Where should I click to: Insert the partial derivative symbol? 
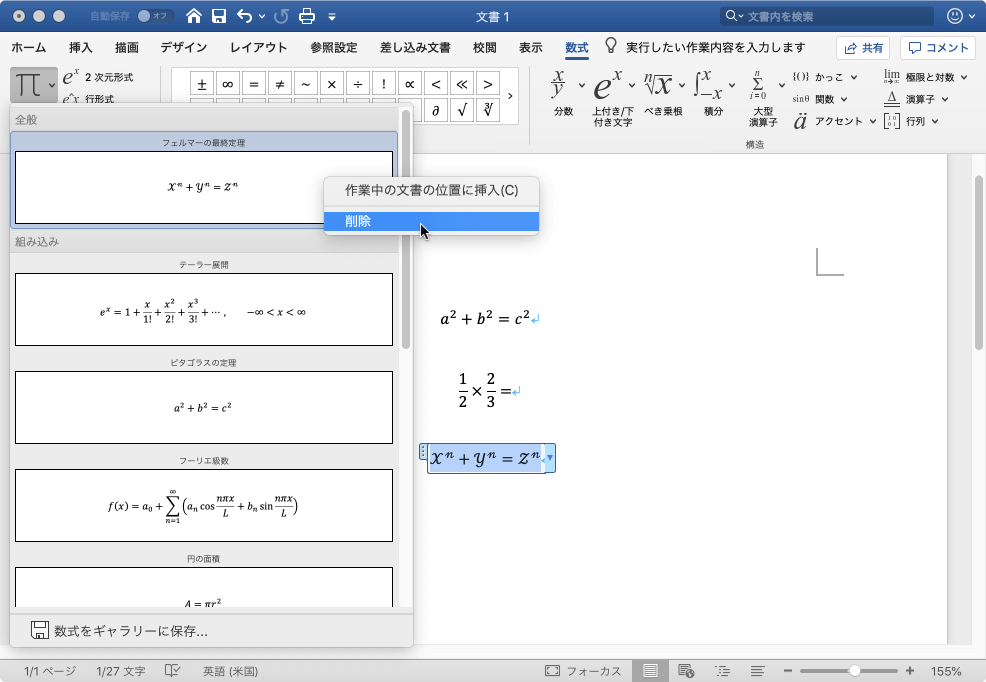[x=436, y=111]
